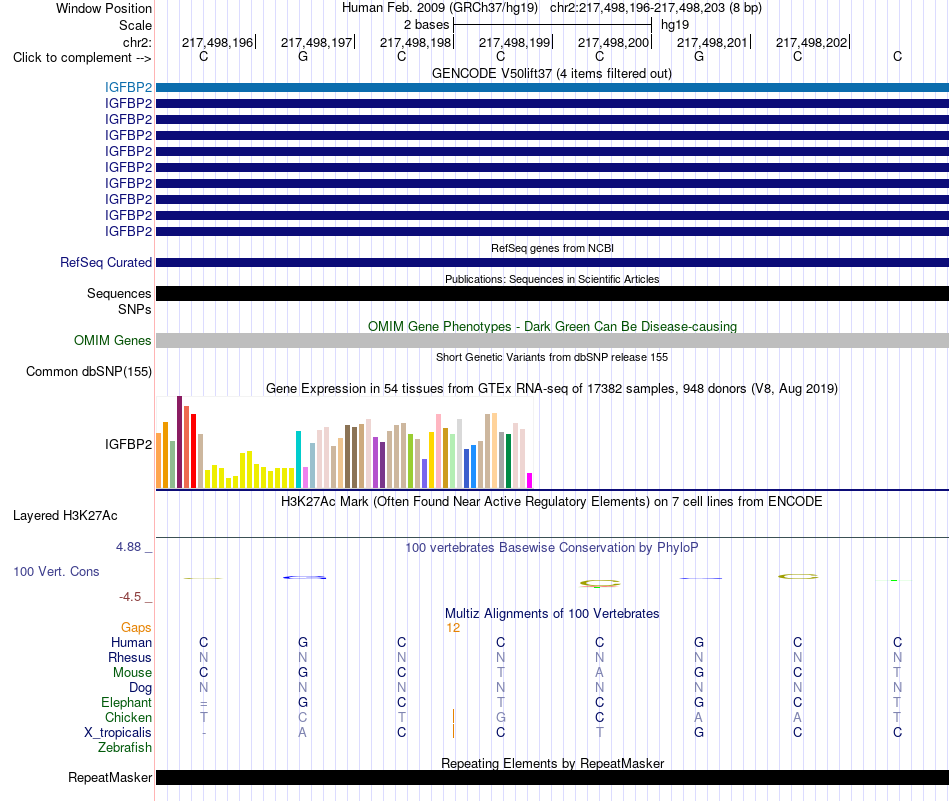The height and width of the screenshot is (801, 950).
Task: Click the 'Chicken' species label
Action: click(128, 717)
